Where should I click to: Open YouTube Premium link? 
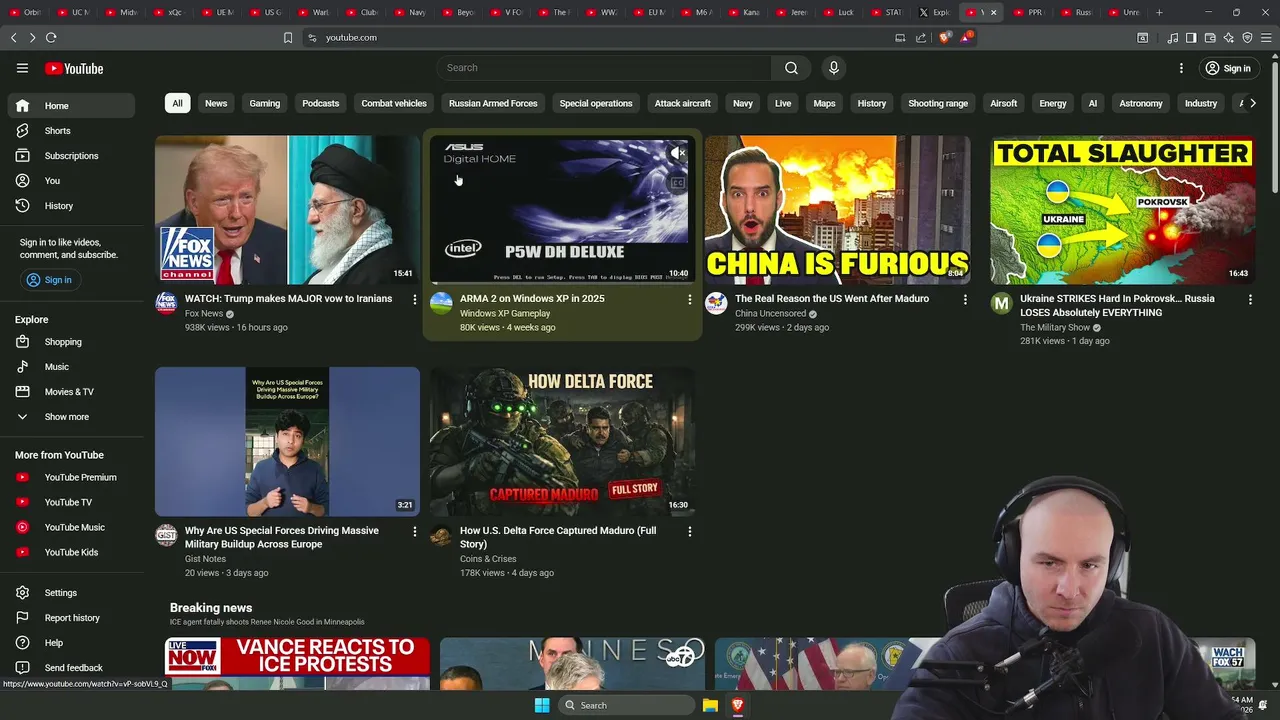coord(71,477)
